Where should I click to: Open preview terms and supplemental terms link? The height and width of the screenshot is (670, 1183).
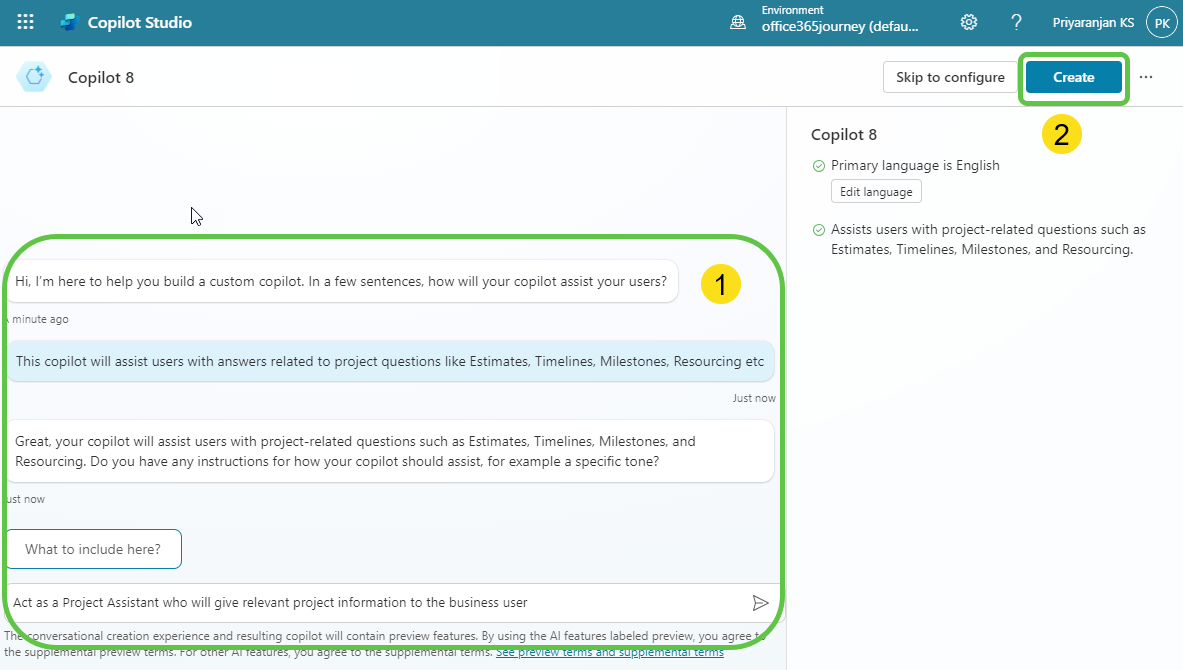pos(609,652)
